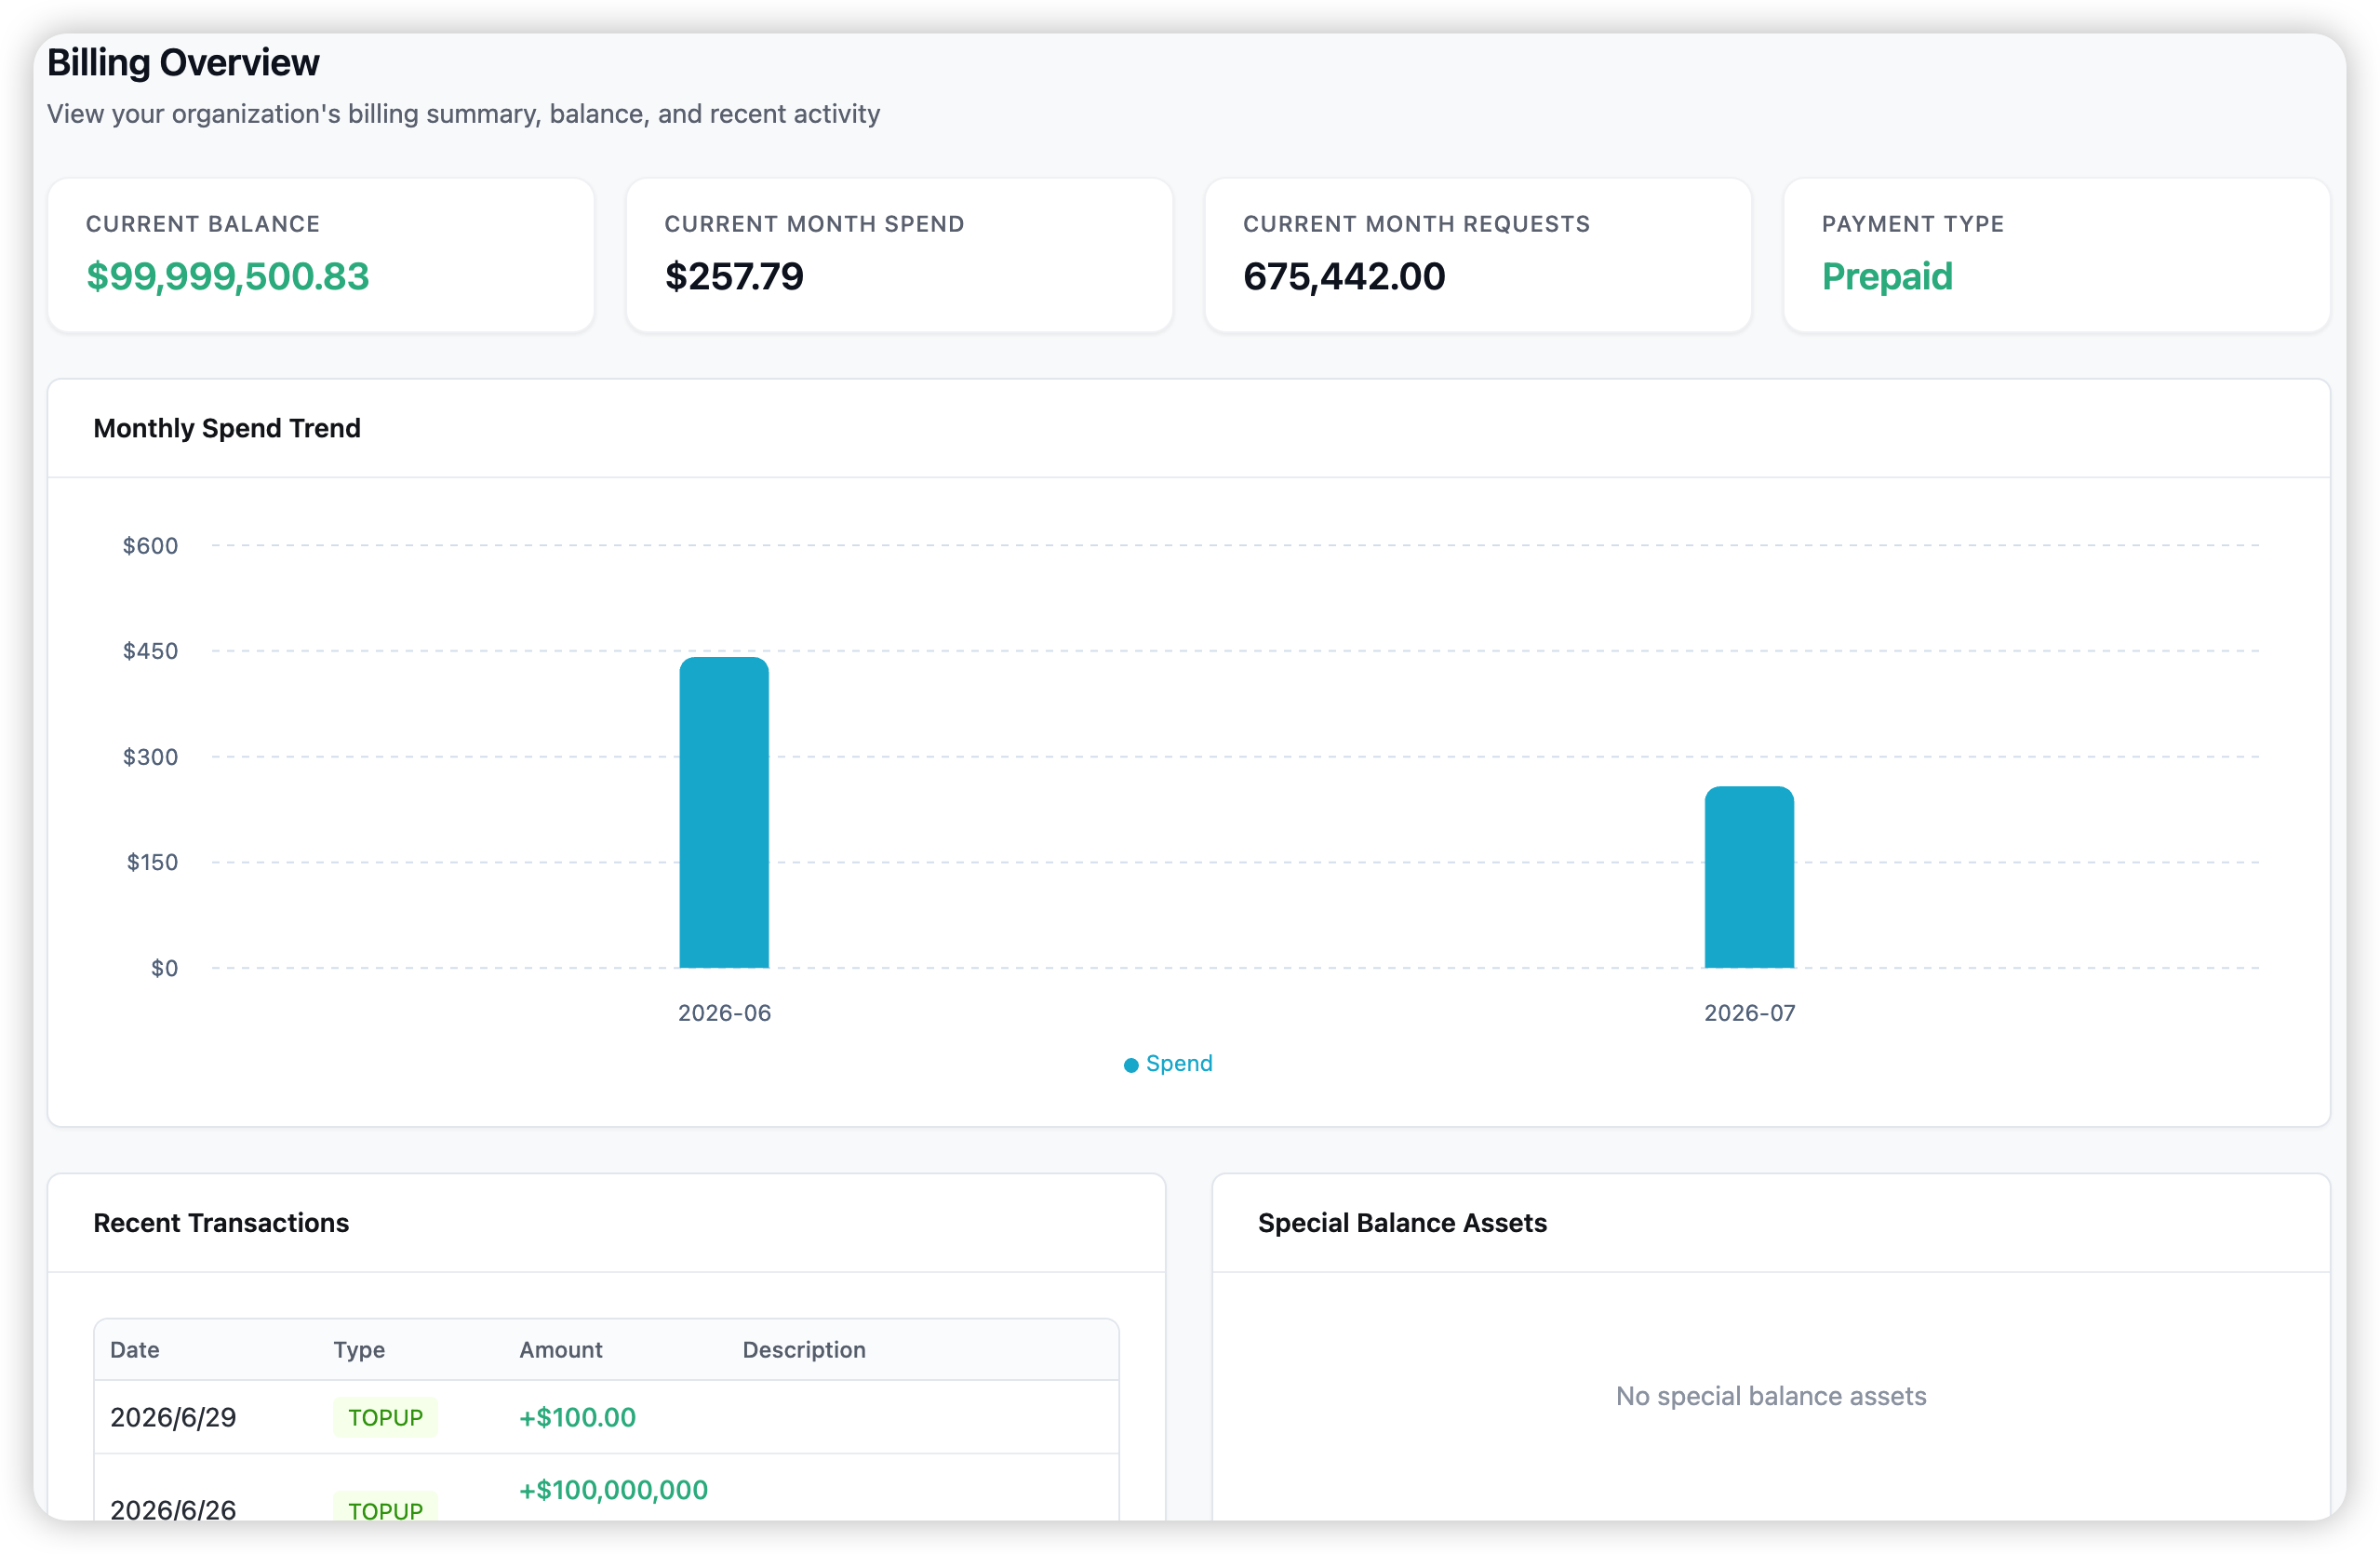
Task: Click the $150 y-axis label
Action: click(152, 862)
